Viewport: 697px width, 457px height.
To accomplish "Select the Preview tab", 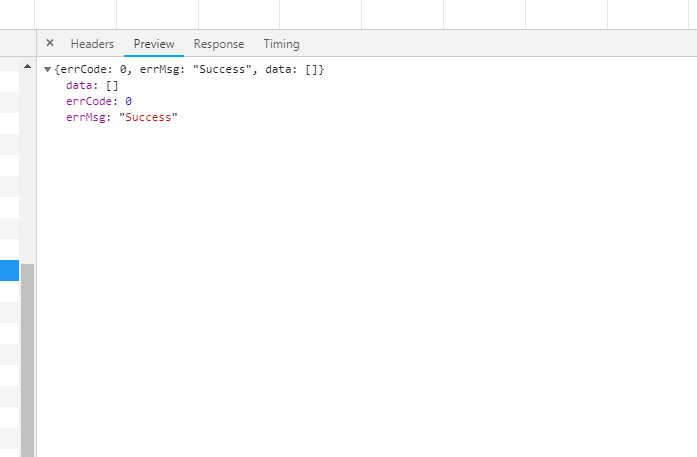I will (x=154, y=44).
